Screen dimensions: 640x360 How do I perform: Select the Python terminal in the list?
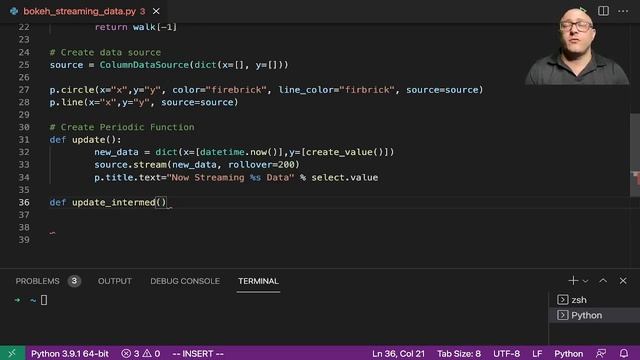pyautogui.click(x=594, y=315)
